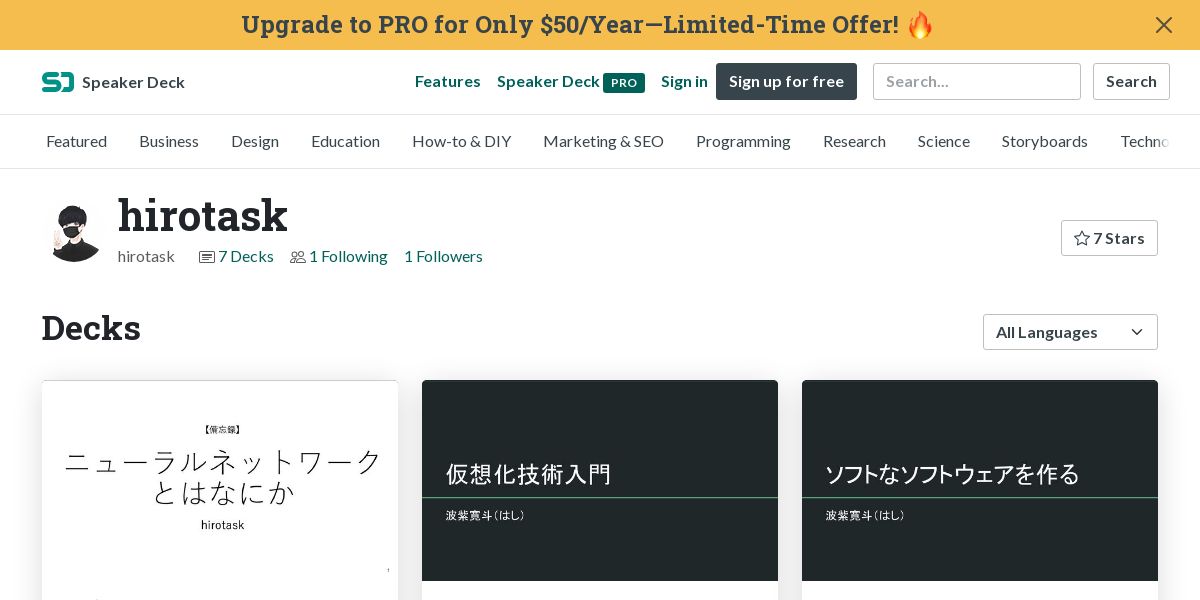
Task: Click the people icon beside 1 Following
Action: (298, 257)
